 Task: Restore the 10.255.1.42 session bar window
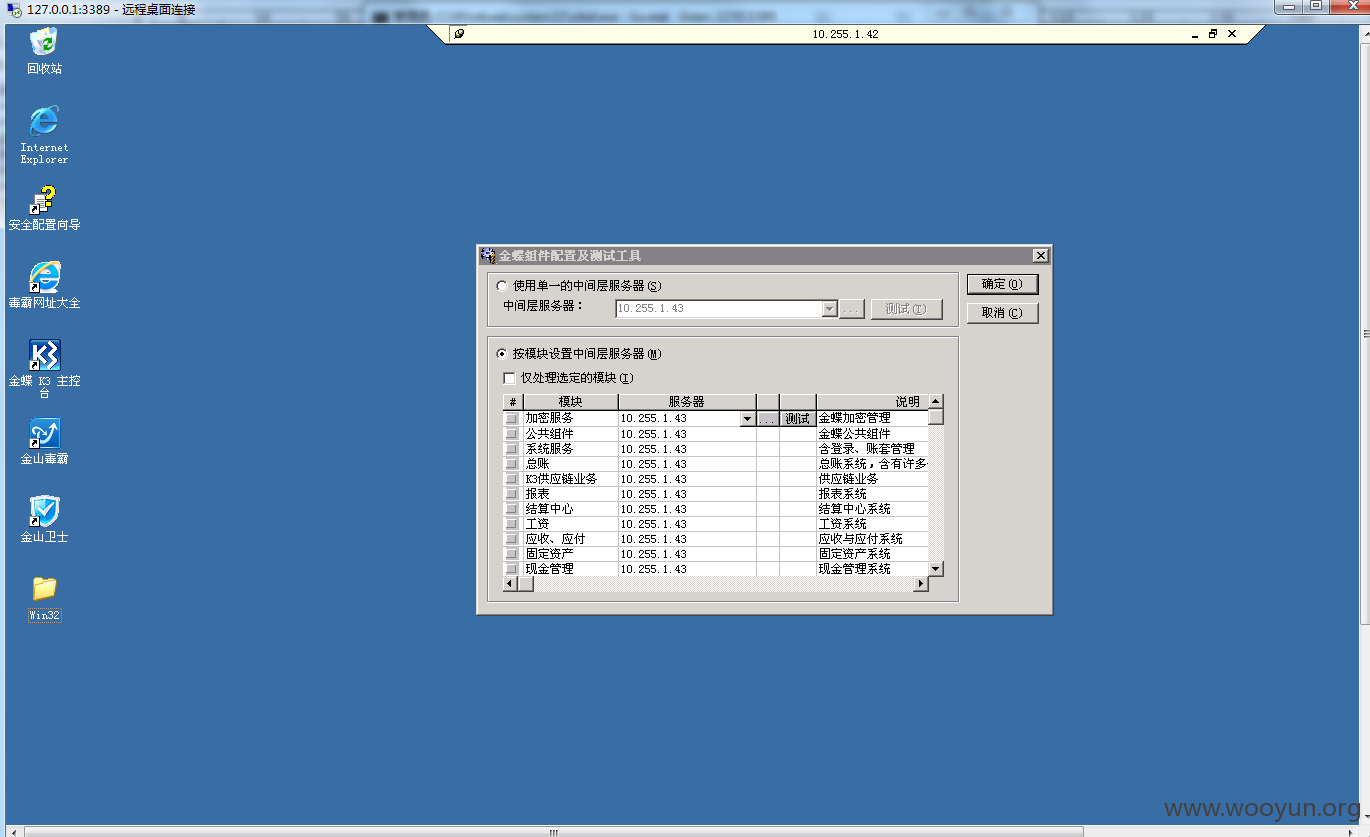1213,34
